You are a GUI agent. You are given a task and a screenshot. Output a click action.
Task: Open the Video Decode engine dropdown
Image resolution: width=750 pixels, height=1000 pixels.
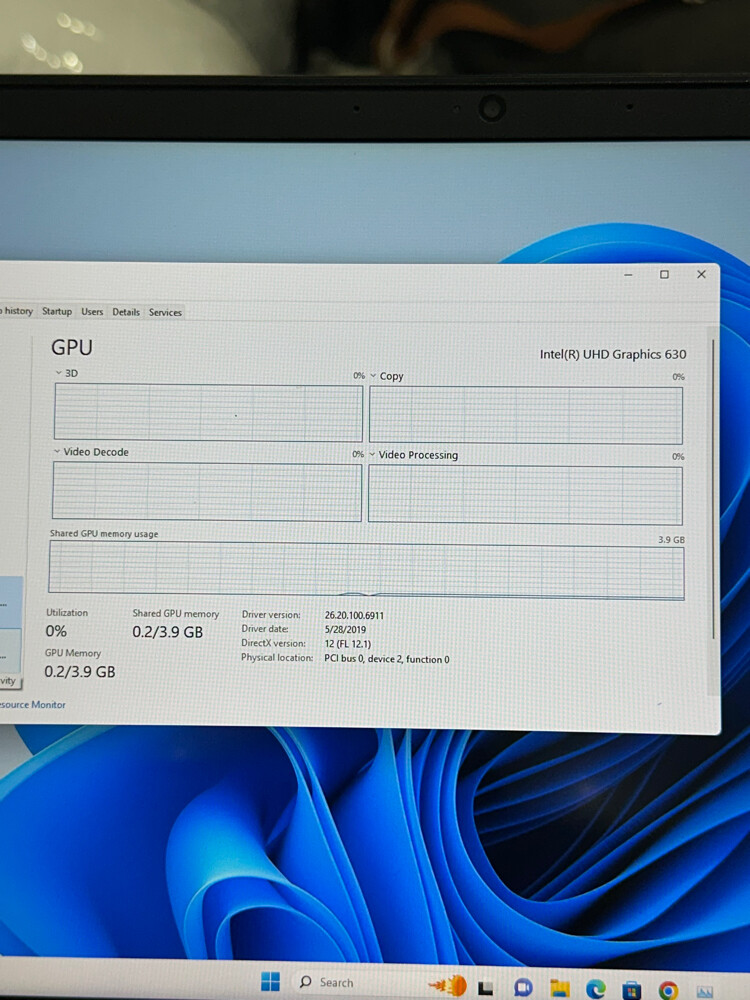click(57, 452)
